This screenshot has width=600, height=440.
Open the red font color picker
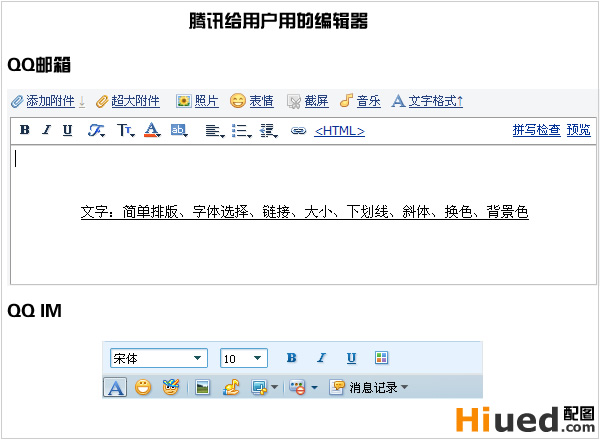pyautogui.click(x=152, y=130)
